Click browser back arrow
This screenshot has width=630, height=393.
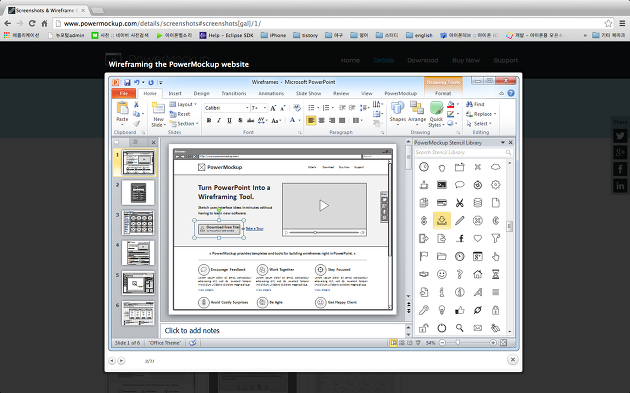[x=7, y=23]
